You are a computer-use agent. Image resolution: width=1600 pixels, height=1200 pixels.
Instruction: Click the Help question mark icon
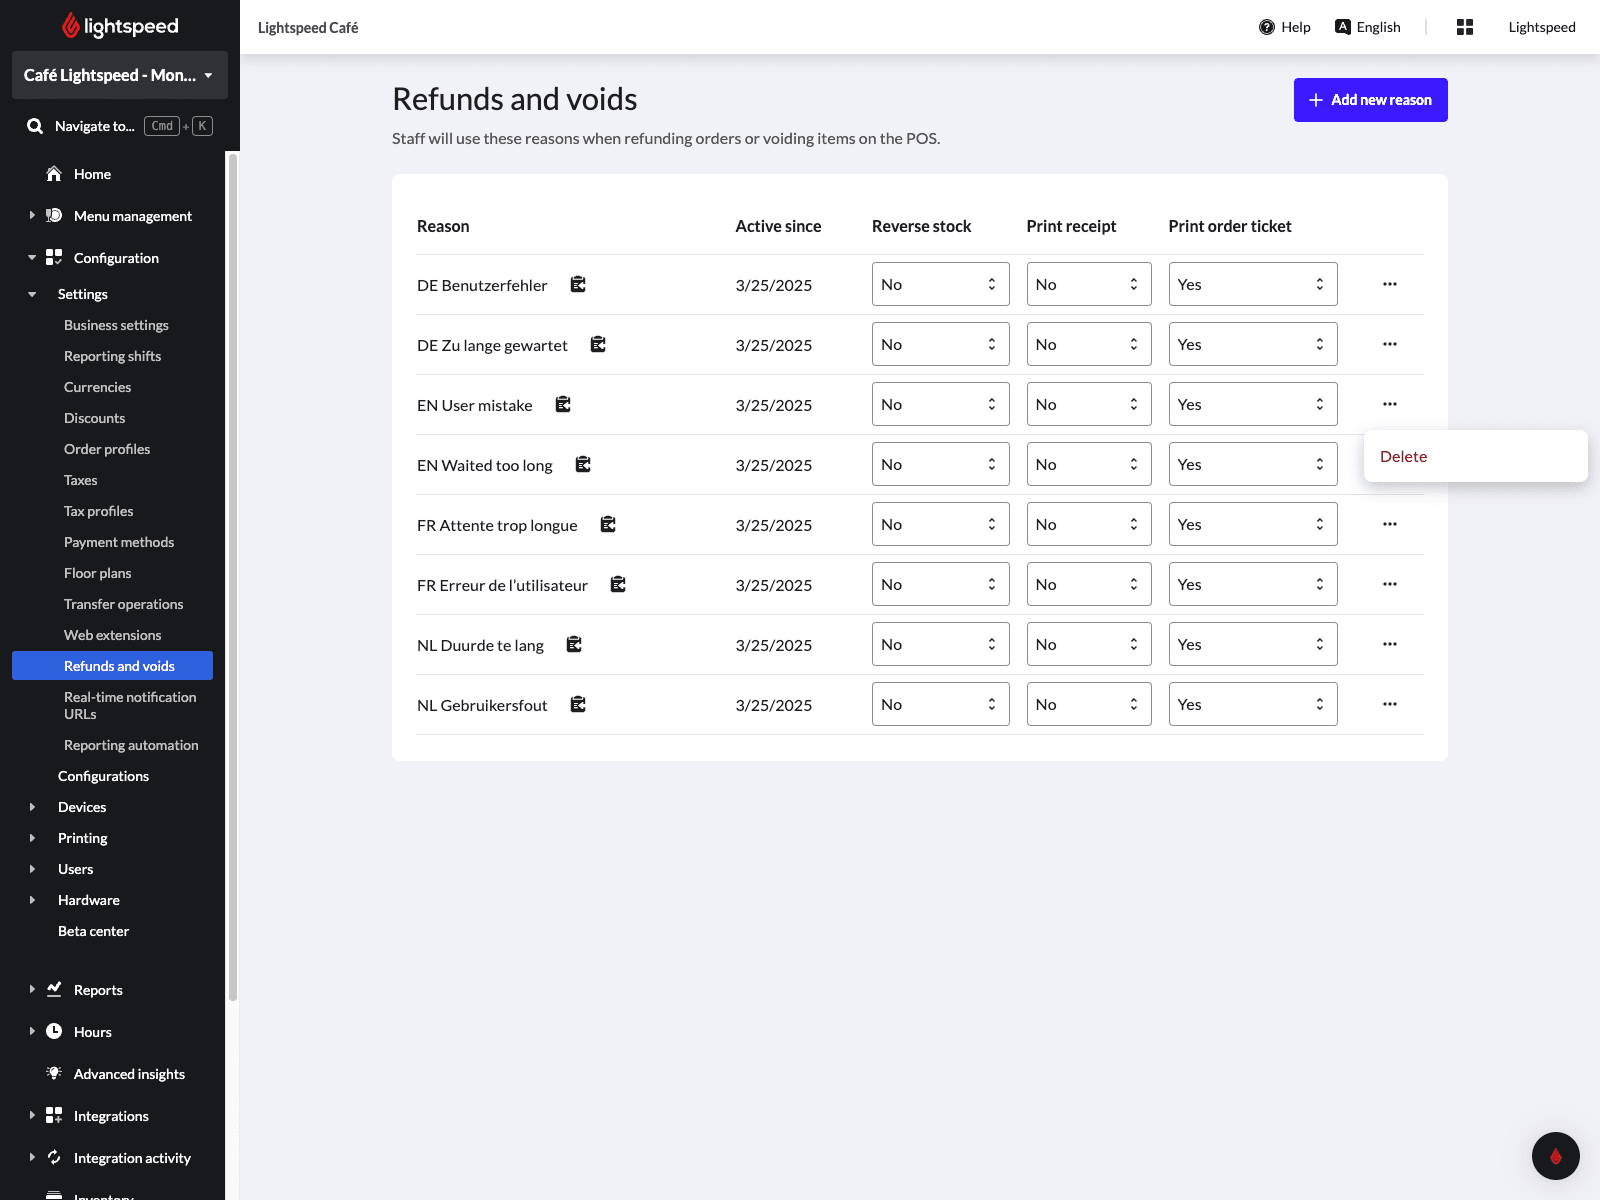point(1267,27)
